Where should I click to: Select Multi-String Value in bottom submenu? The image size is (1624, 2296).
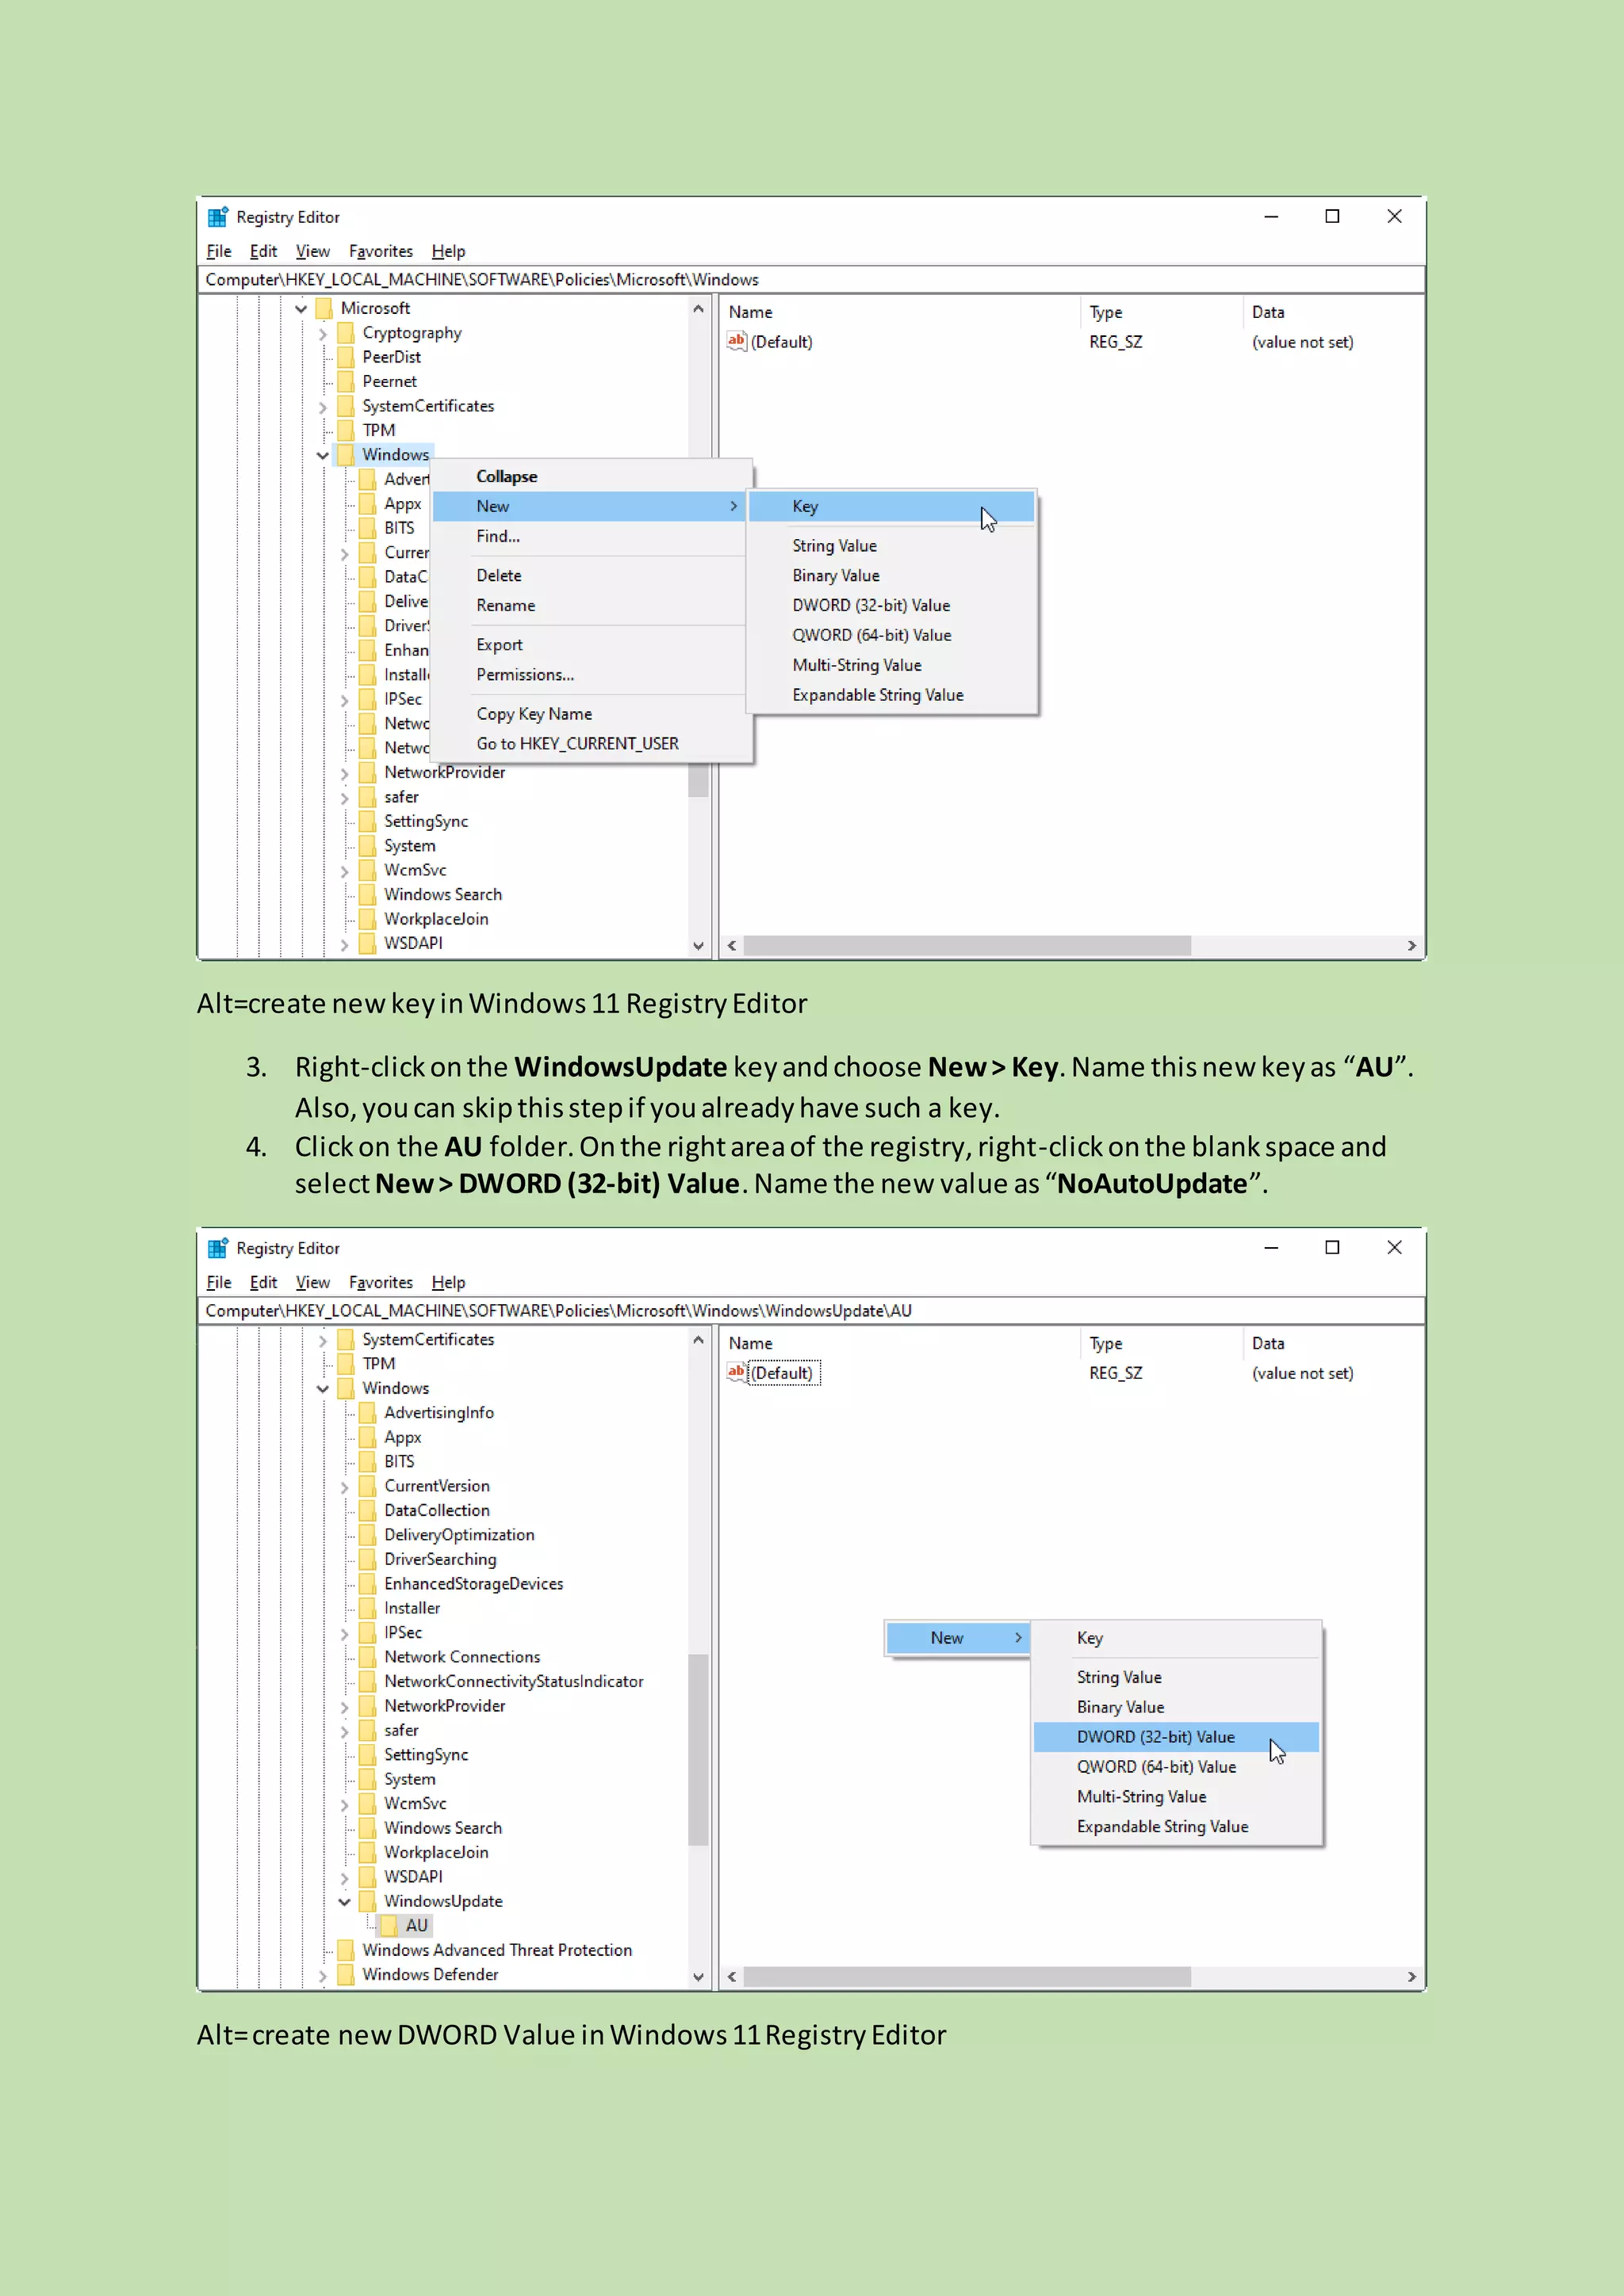(x=1176, y=1796)
